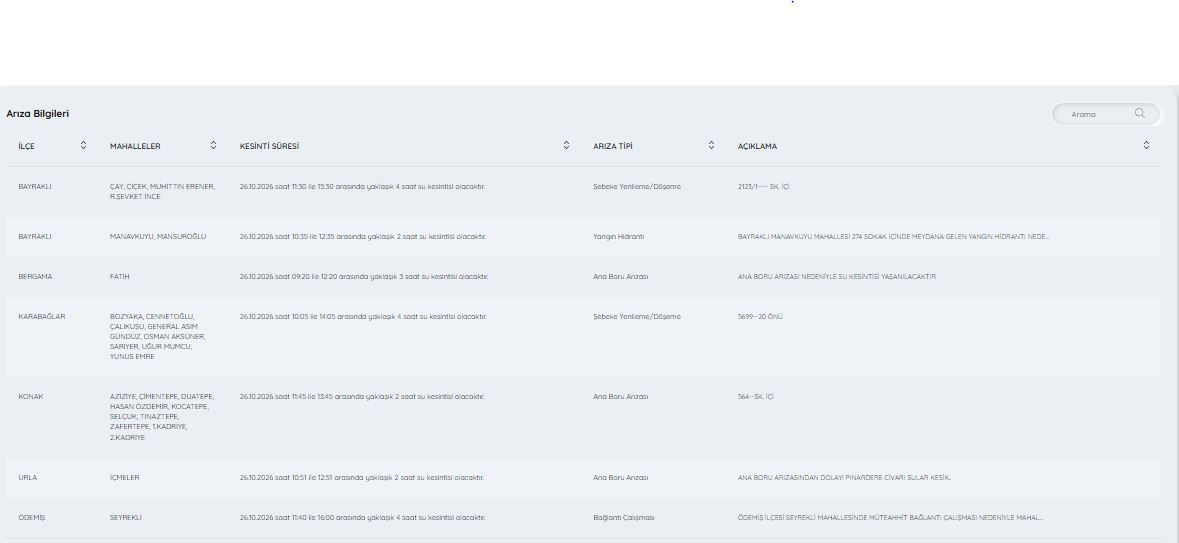Click Ana Boru Arızası in KONAK row
Image resolution: width=1179 pixels, height=543 pixels.
click(621, 396)
